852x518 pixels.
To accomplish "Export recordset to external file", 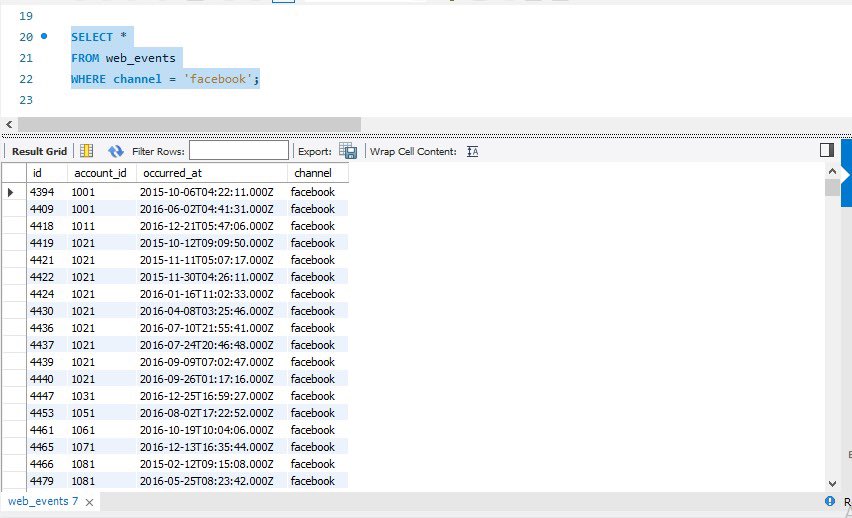I will (348, 151).
